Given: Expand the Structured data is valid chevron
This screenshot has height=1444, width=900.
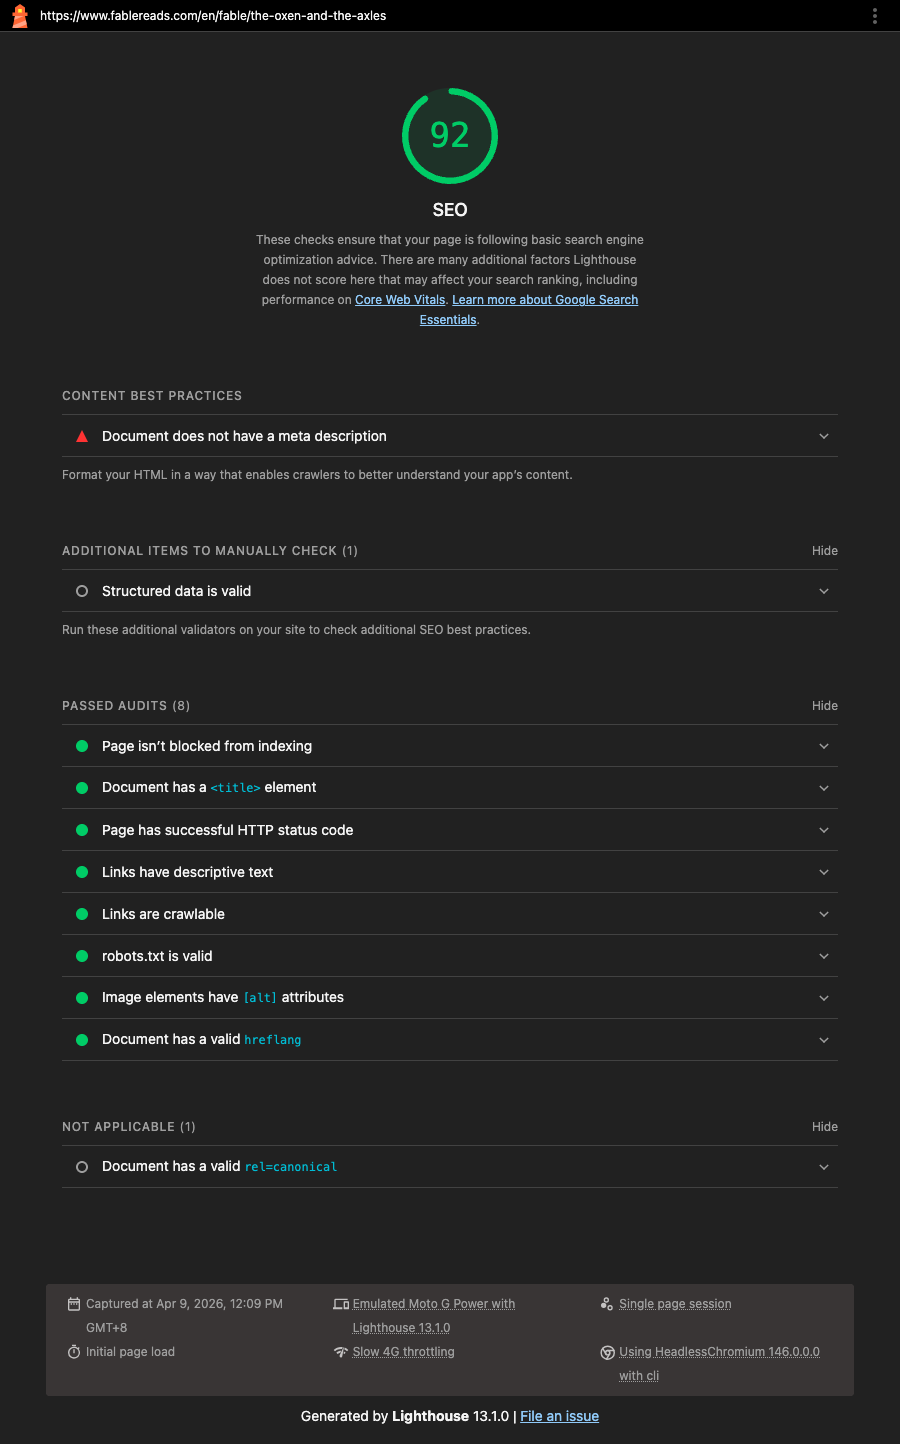Looking at the screenshot, I should (x=824, y=591).
